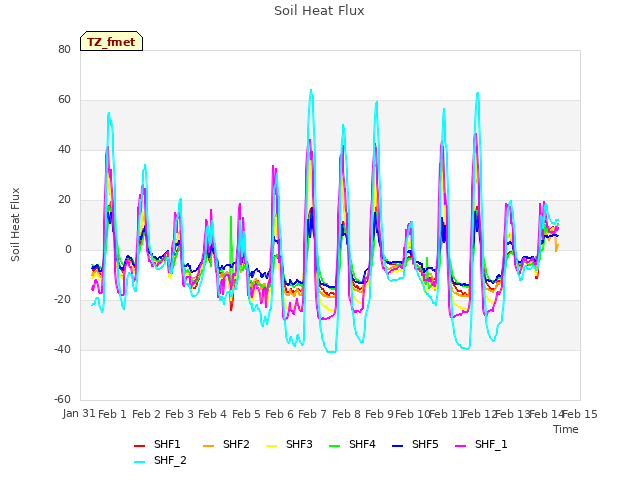Image resolution: width=640 pixels, height=480 pixels.
Task: Click the 0 y-axis value
Action: (x=68, y=249)
